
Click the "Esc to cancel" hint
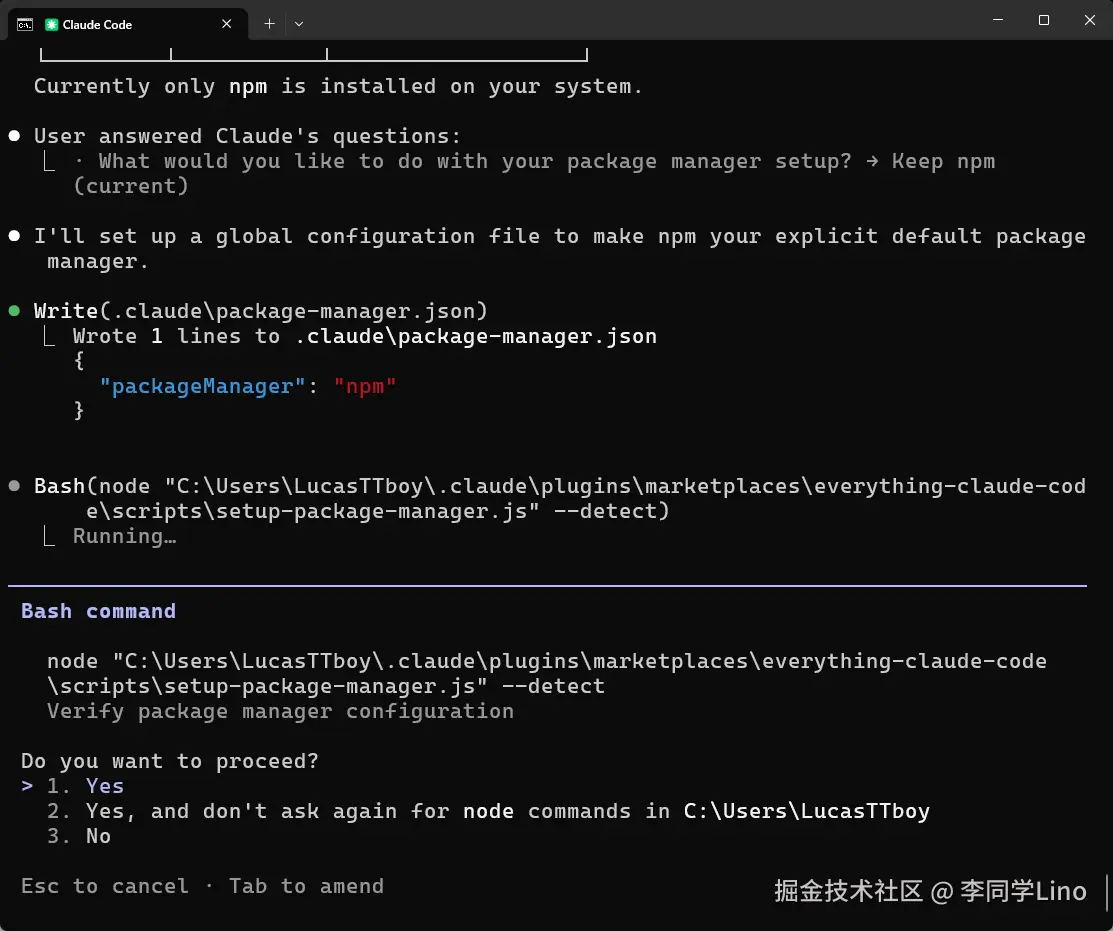point(104,886)
